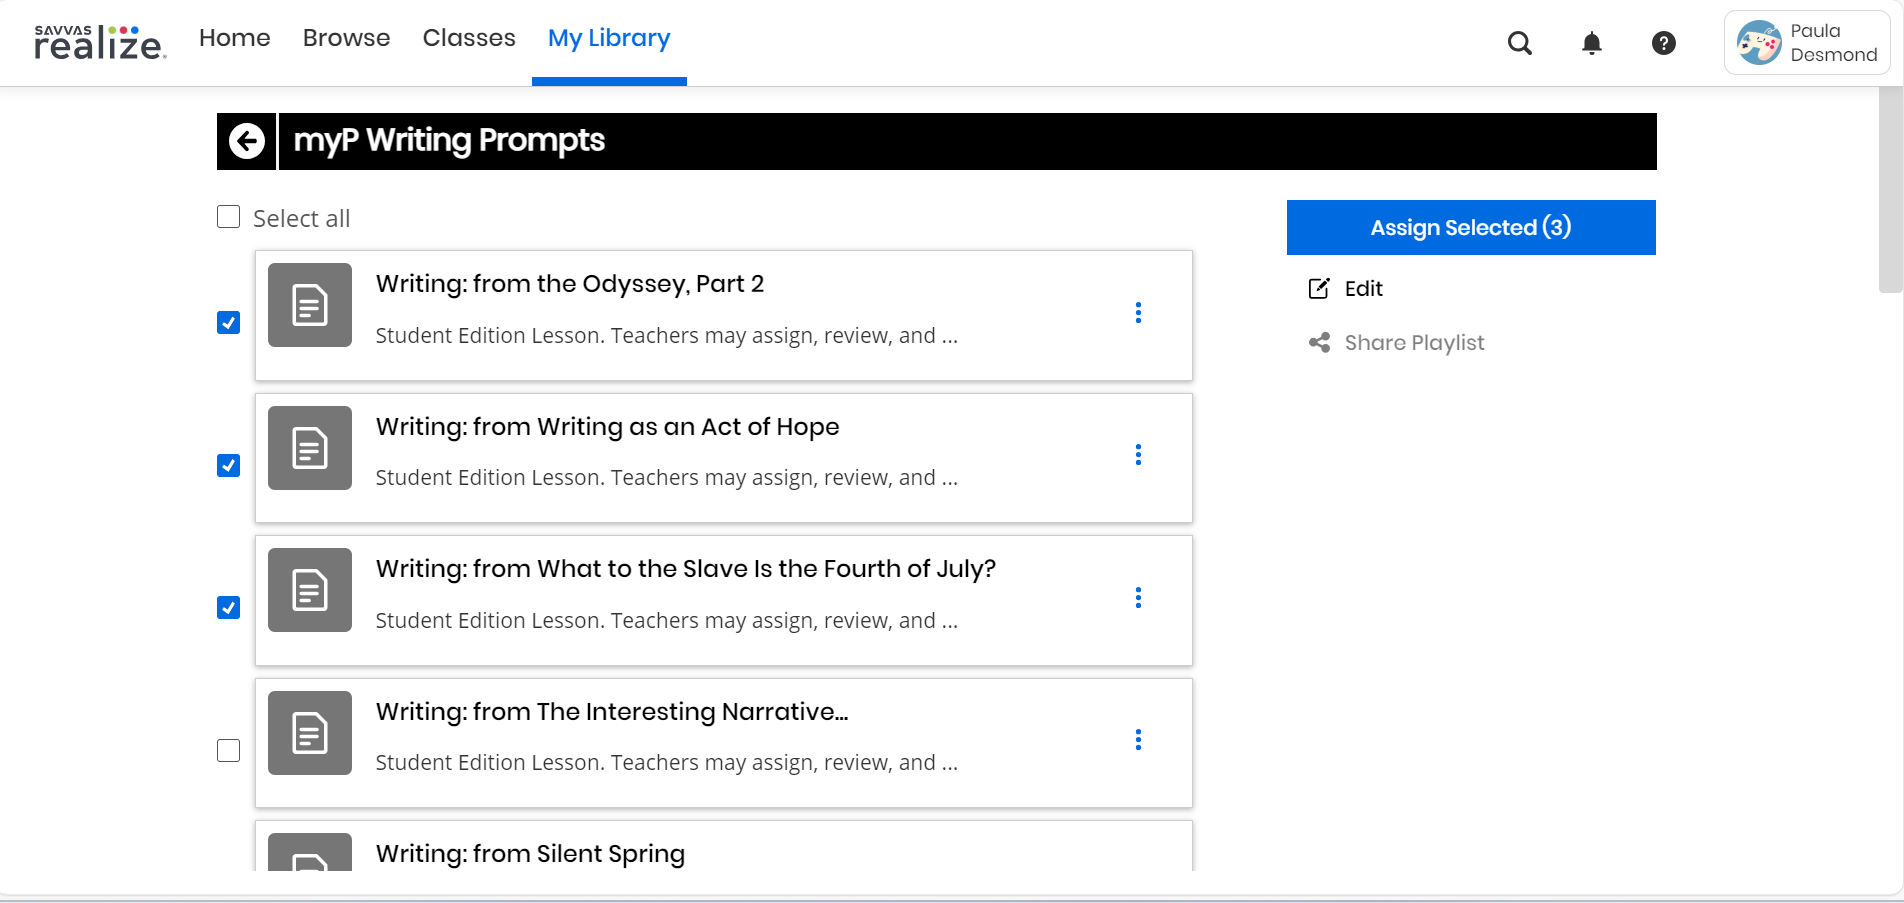Screen dimensions: 1904x903
Task: Open three-dot menu for The Interesting Narrative
Action: point(1138,740)
